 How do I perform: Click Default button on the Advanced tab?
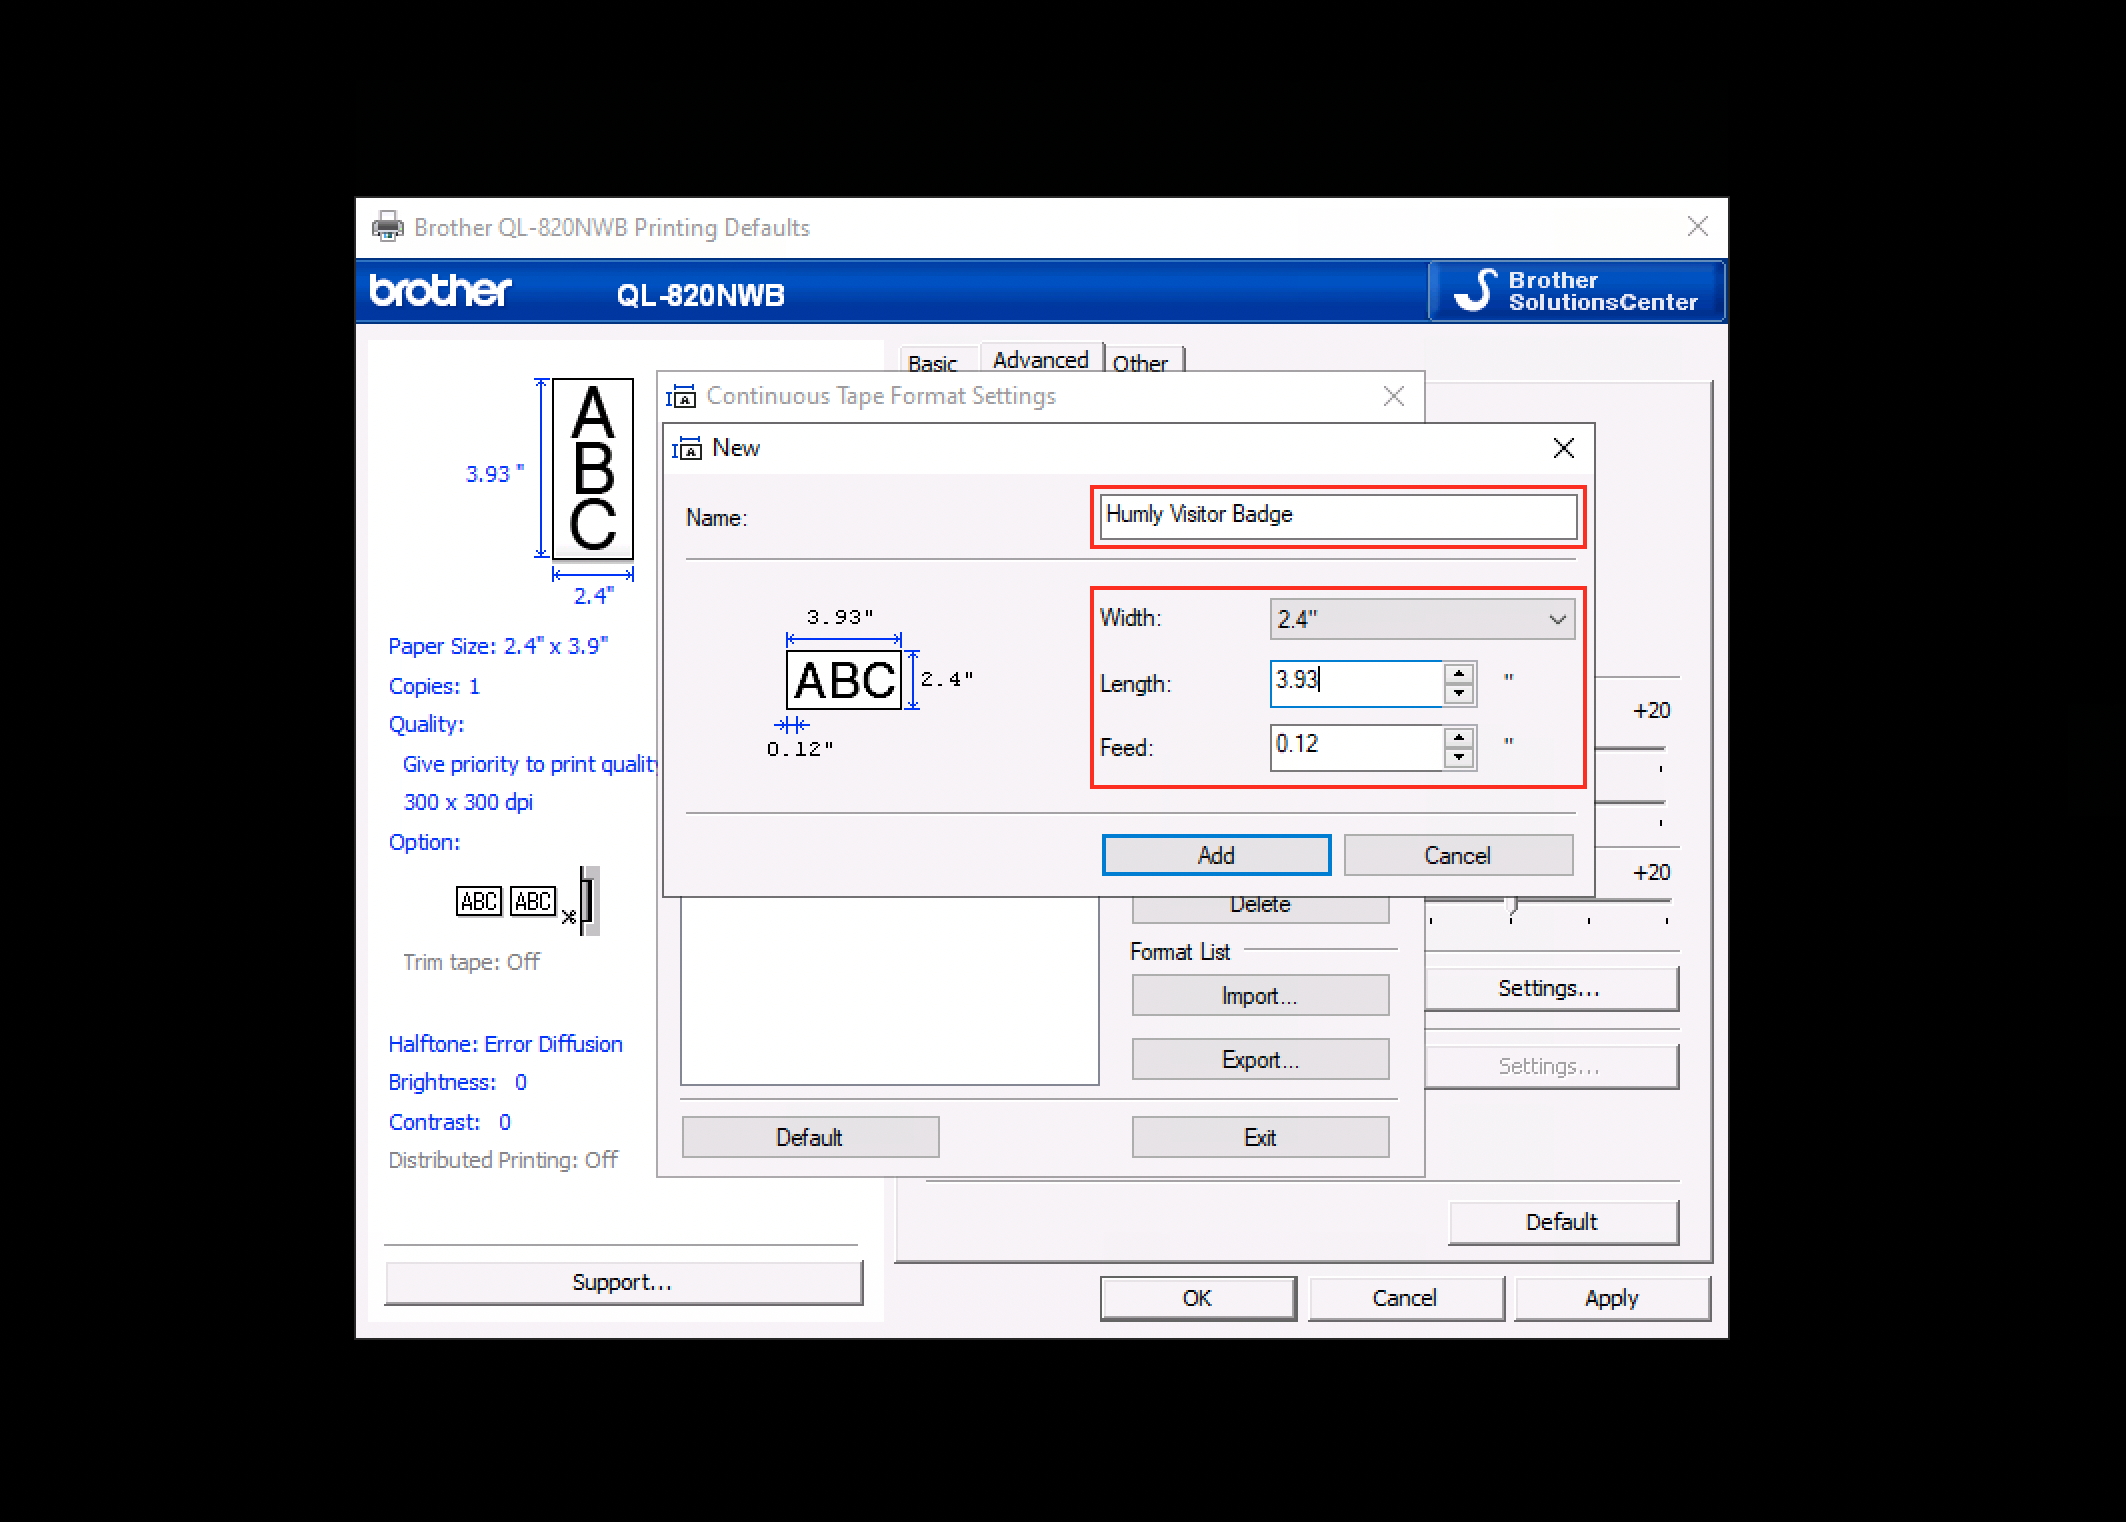click(x=1562, y=1222)
